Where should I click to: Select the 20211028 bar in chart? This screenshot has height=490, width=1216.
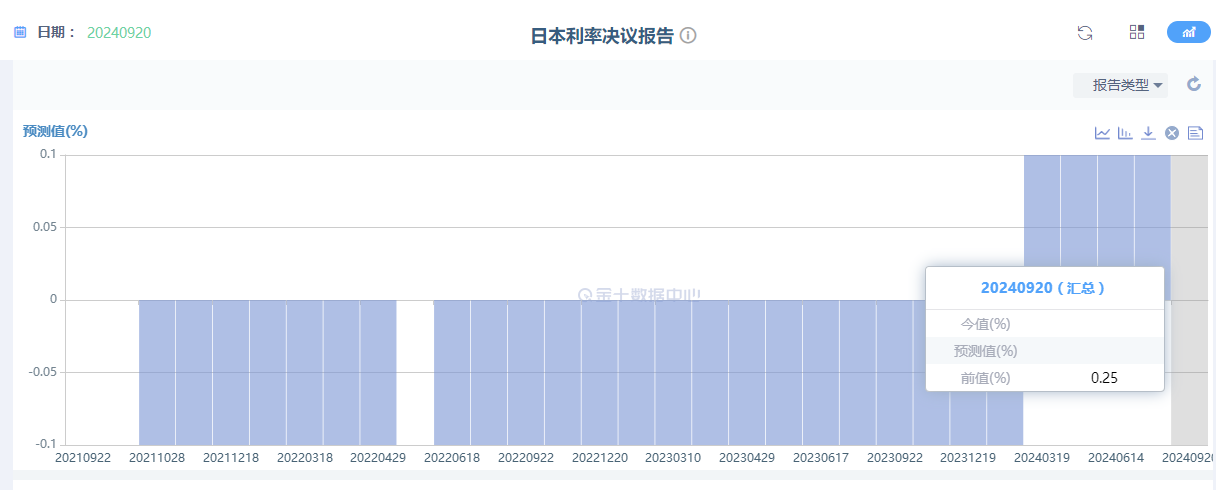pyautogui.click(x=157, y=372)
